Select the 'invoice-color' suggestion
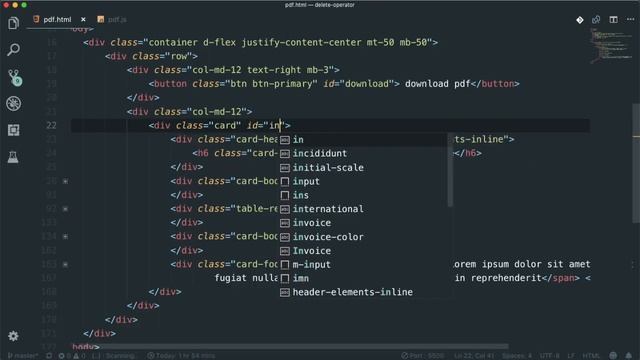This screenshot has width=640, height=360. click(363, 237)
